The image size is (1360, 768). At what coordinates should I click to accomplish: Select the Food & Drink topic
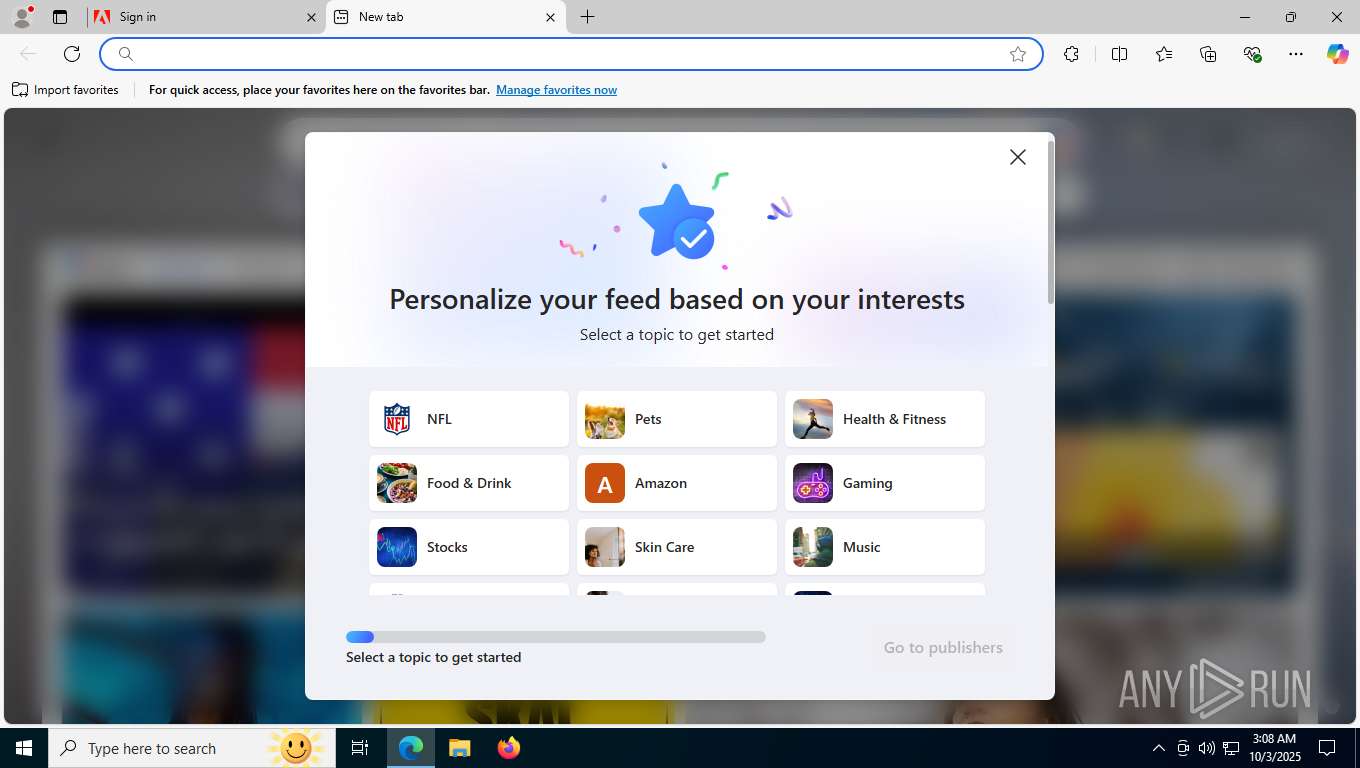(x=469, y=483)
